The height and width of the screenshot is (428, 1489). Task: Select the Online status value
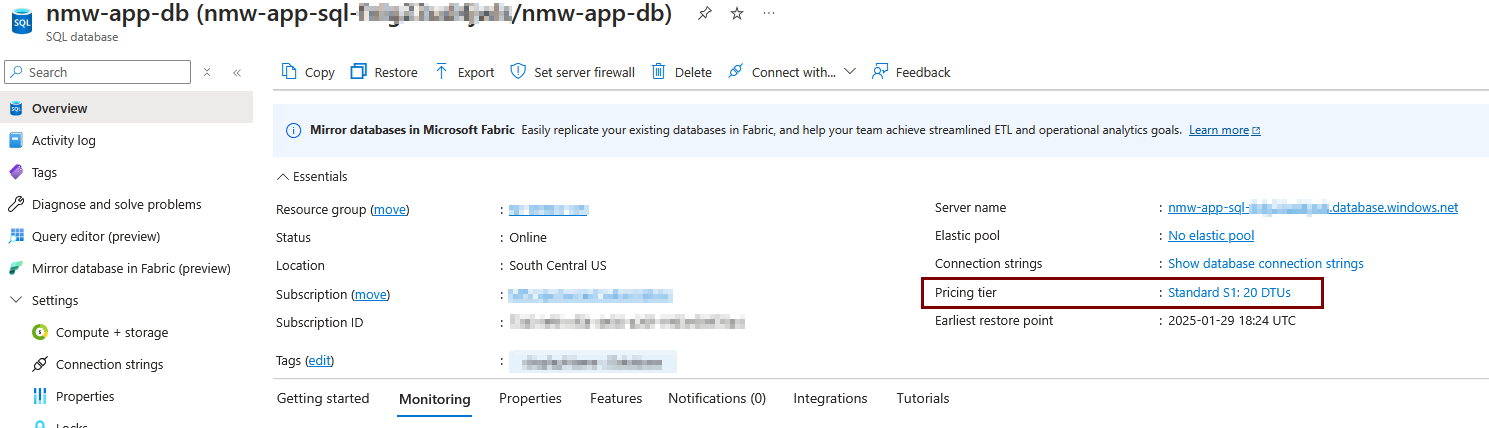pyautogui.click(x=528, y=238)
